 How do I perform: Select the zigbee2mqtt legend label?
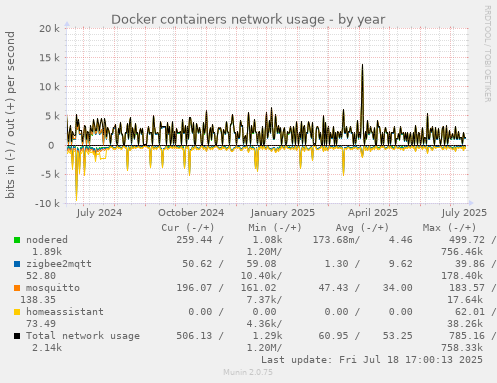[x=59, y=264]
